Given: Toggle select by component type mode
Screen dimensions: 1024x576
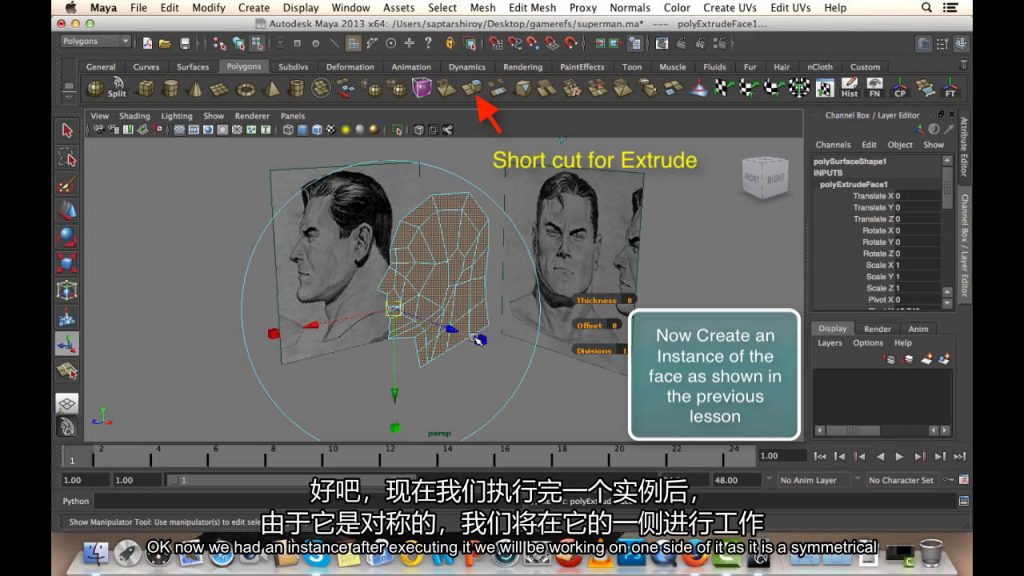Looking at the screenshot, I should tap(257, 44).
